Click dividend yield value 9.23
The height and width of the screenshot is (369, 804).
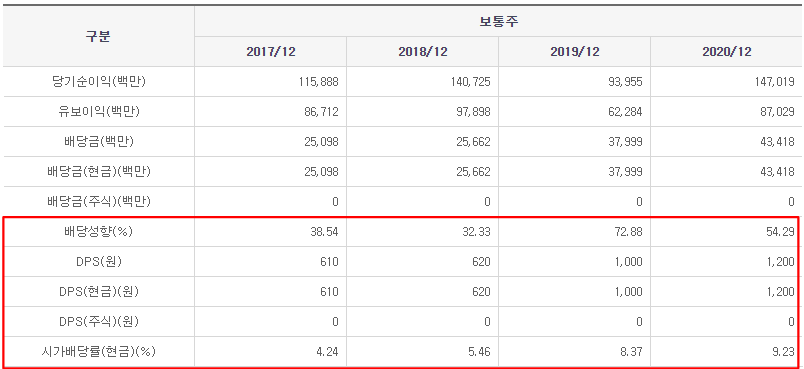pos(784,352)
